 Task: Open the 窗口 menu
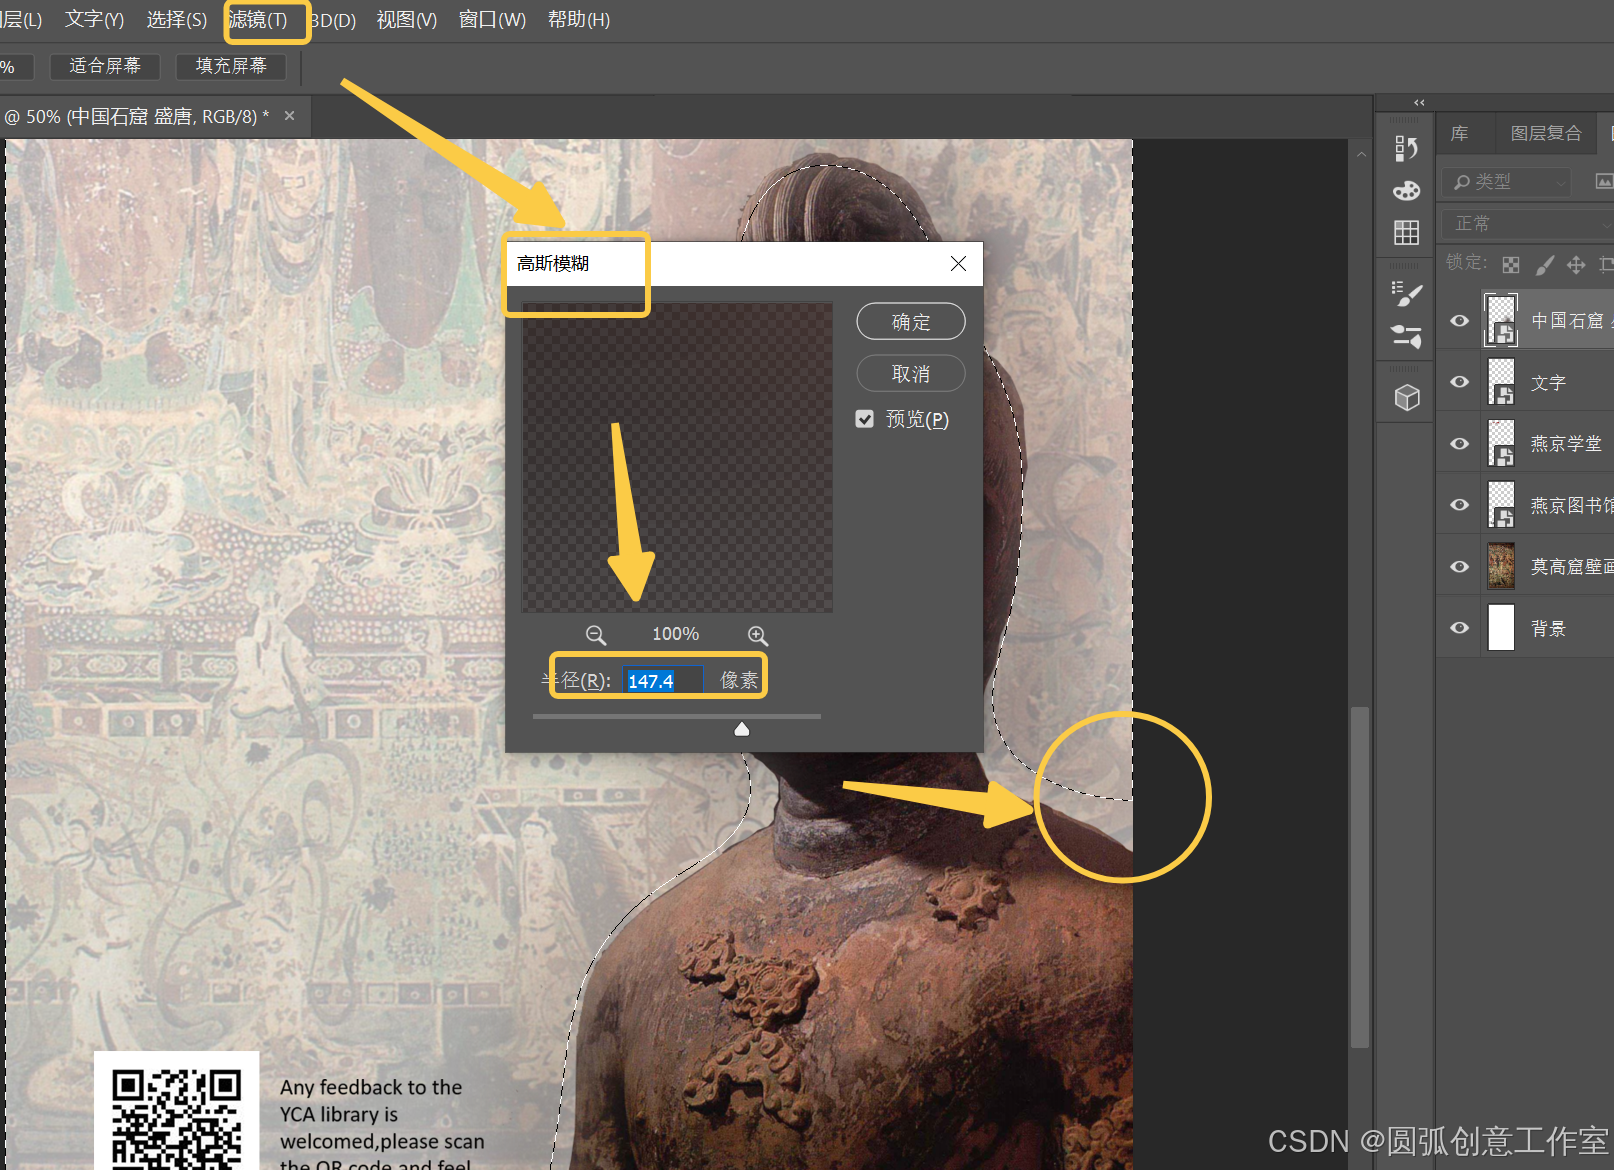tap(492, 20)
